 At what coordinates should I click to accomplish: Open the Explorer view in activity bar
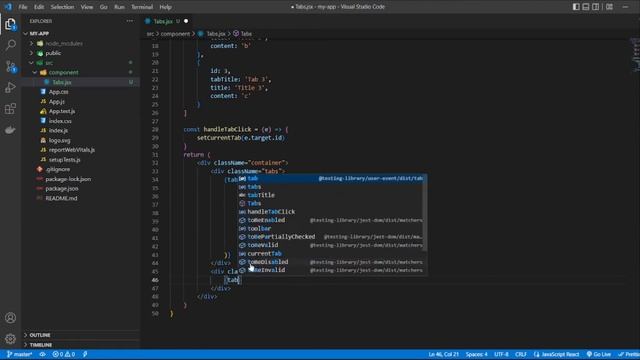coord(11,24)
